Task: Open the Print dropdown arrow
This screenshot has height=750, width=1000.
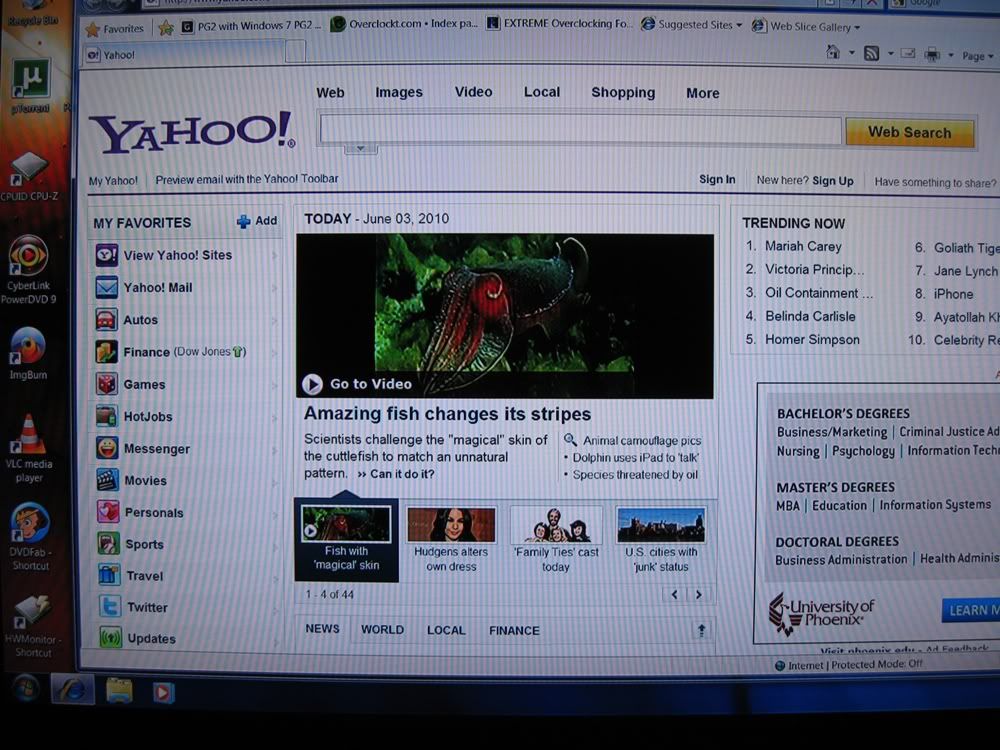Action: (950, 55)
